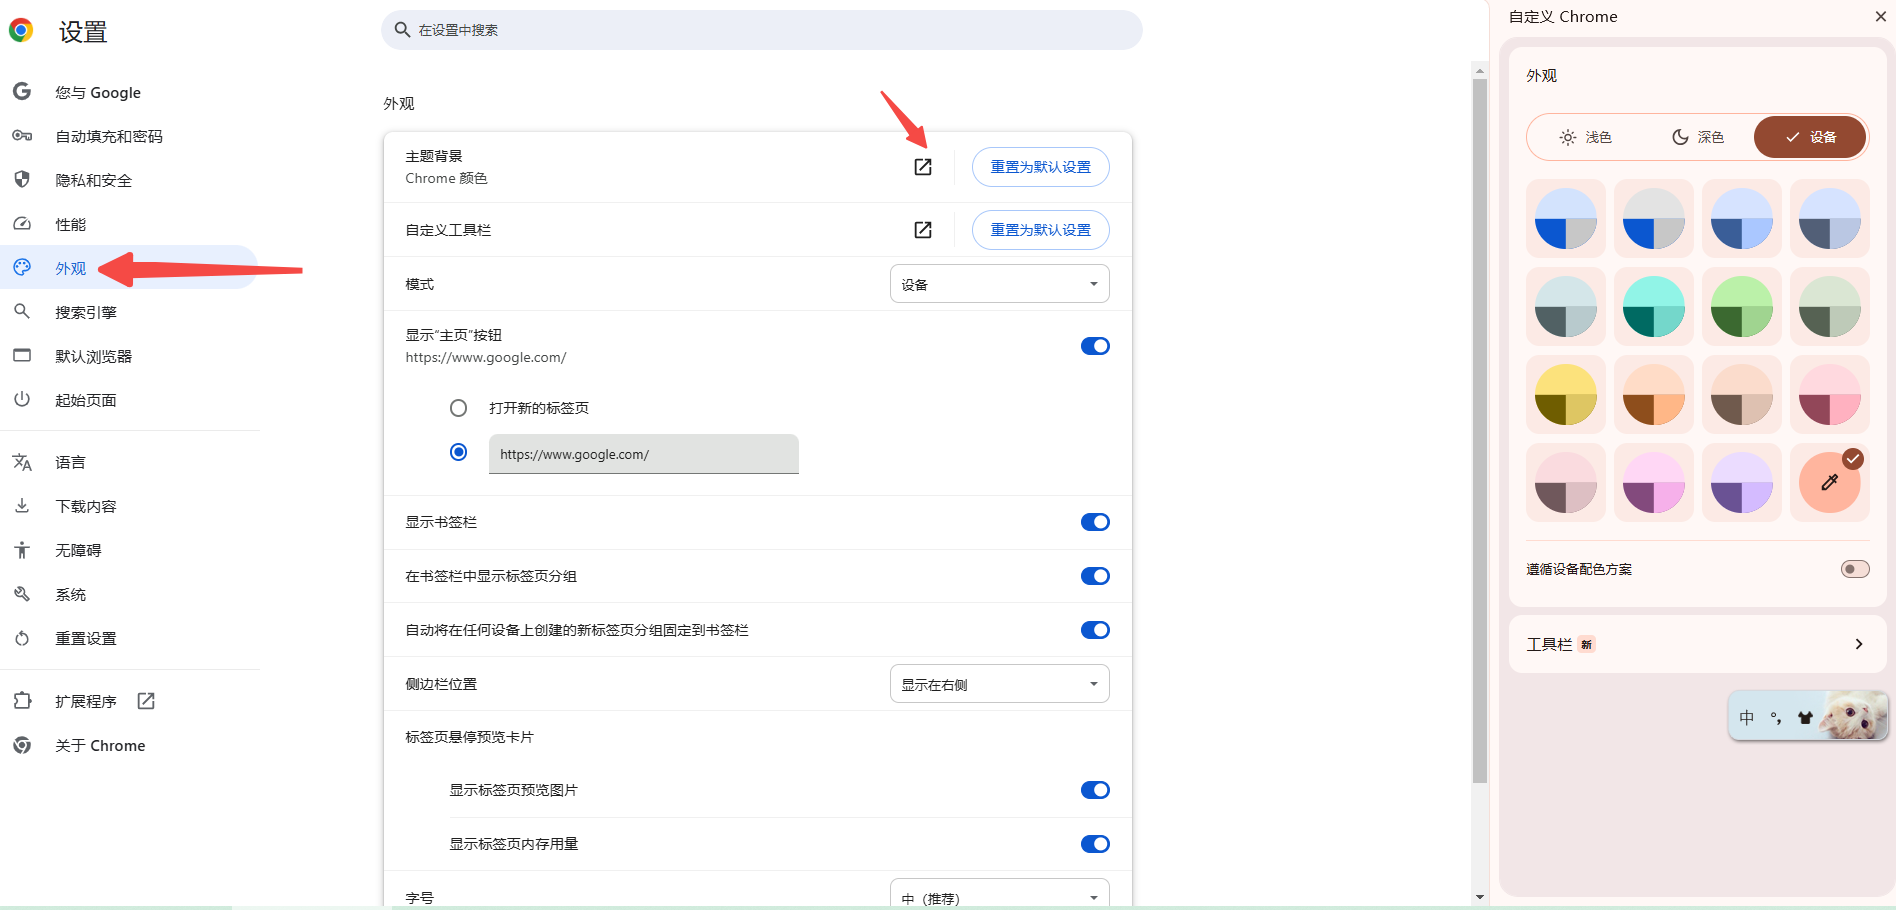1896x910 pixels.
Task: Click the key icon for 自动填充和密码
Action: [x=22, y=136]
